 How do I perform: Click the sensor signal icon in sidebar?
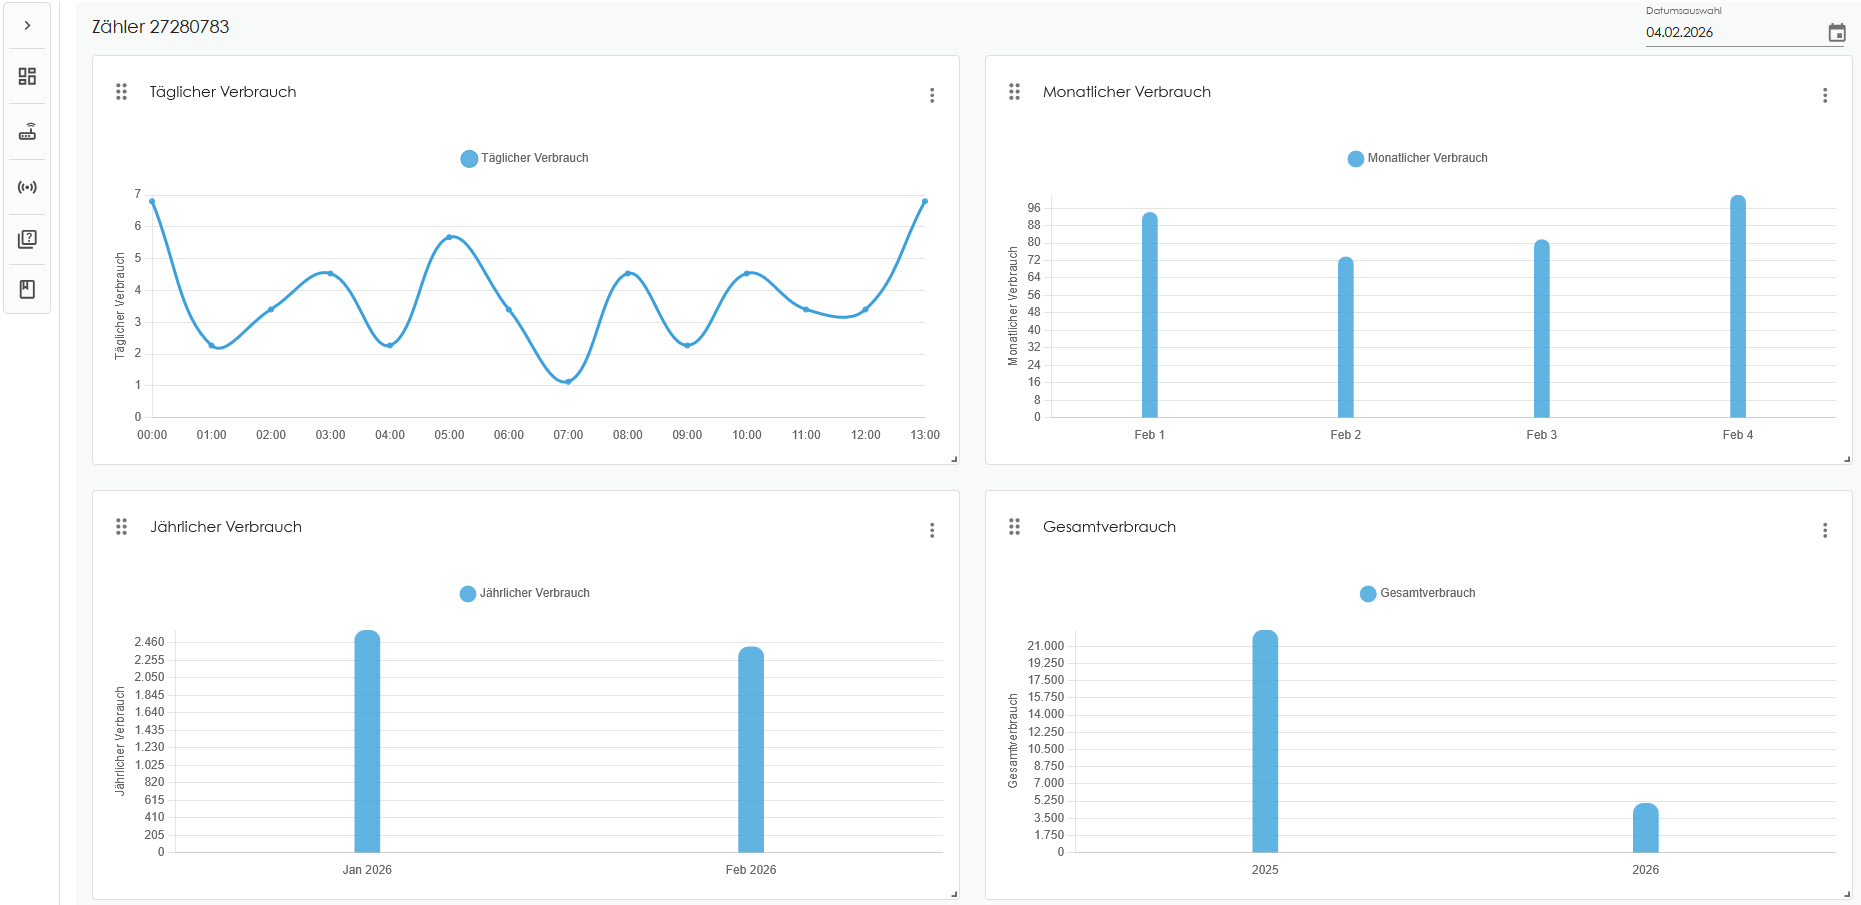pyautogui.click(x=27, y=187)
